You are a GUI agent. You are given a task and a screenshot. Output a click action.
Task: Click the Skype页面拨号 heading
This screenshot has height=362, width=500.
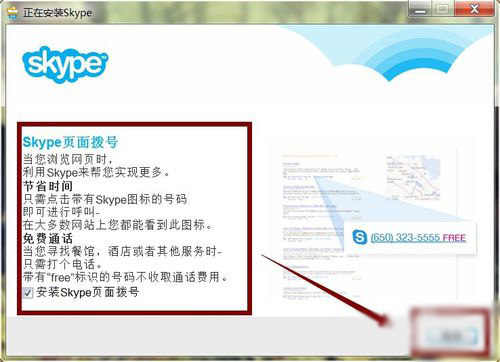(70, 142)
